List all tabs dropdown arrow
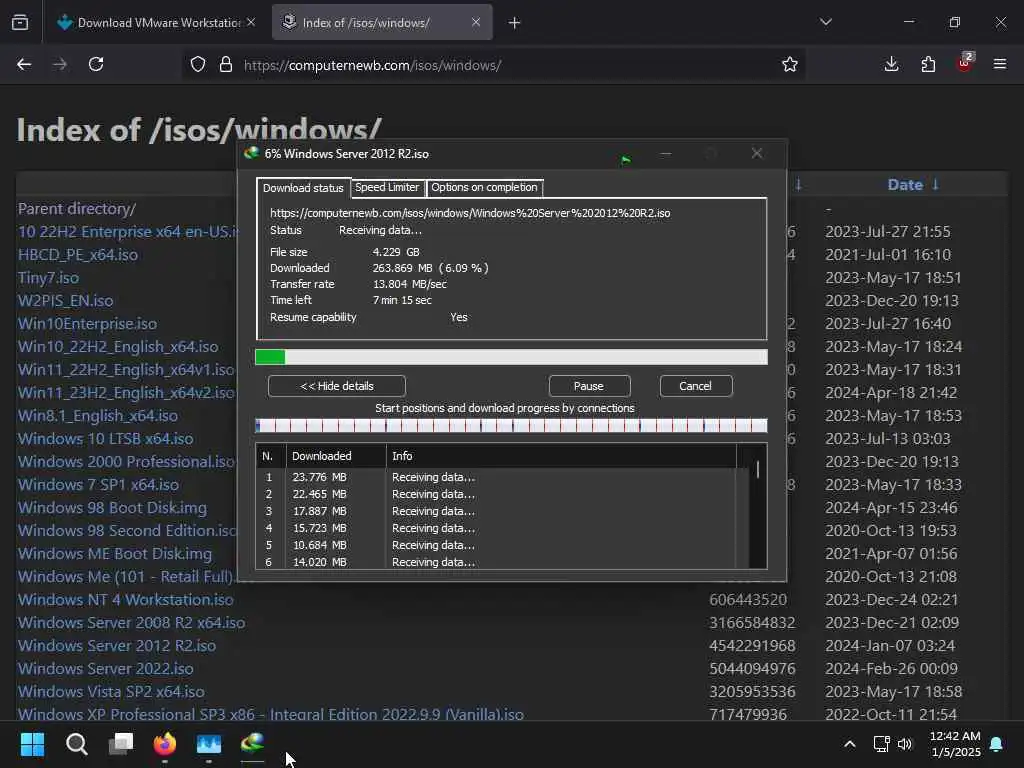Screen dimensions: 1024x768 click(826, 22)
